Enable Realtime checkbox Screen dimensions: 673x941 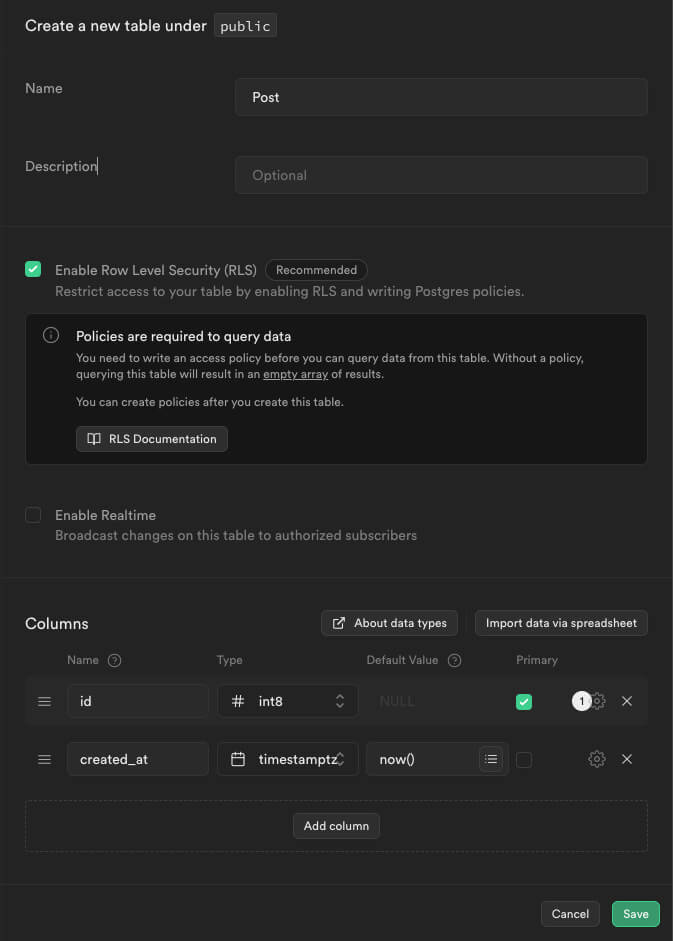coord(33,515)
